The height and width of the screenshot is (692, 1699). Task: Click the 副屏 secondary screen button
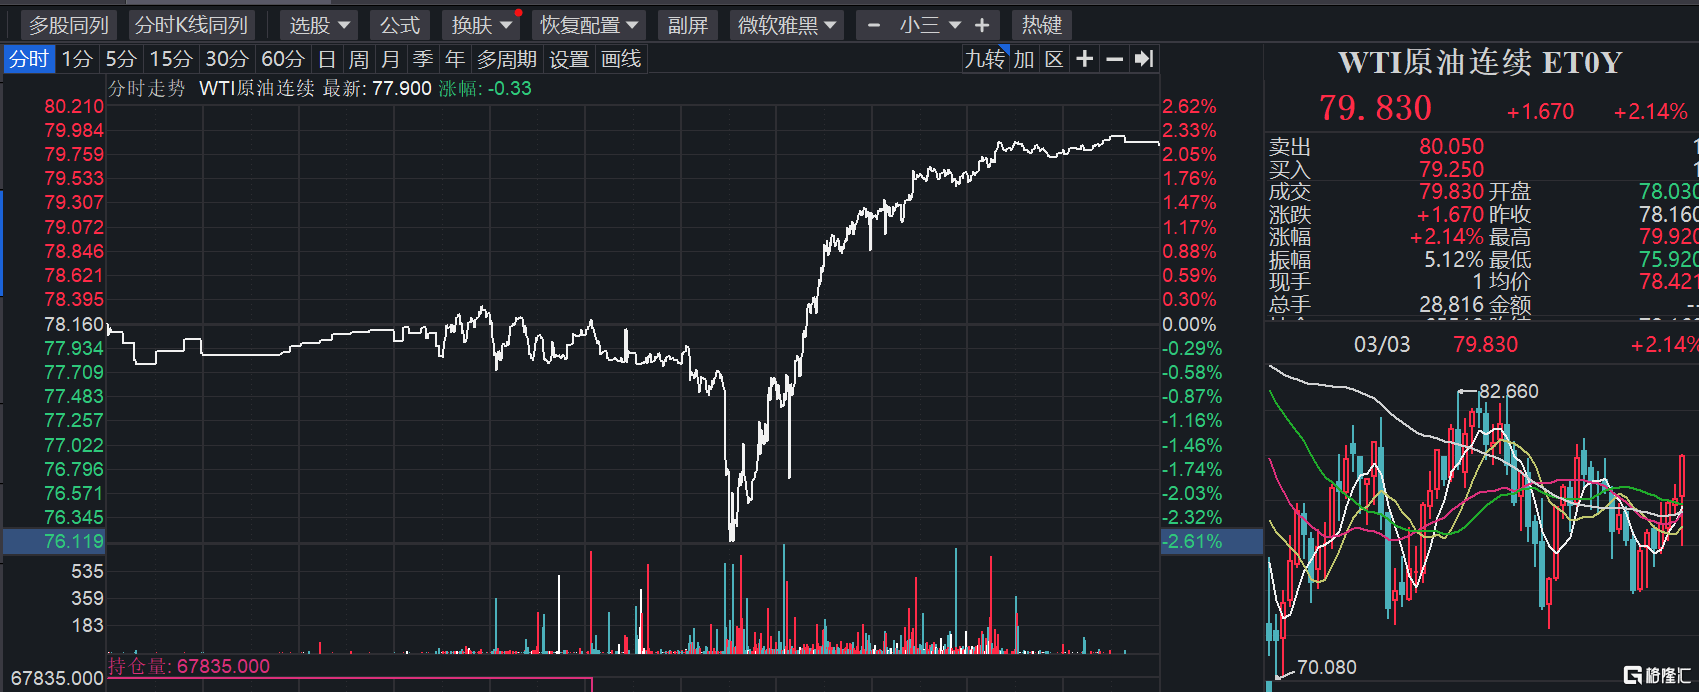[x=688, y=25]
